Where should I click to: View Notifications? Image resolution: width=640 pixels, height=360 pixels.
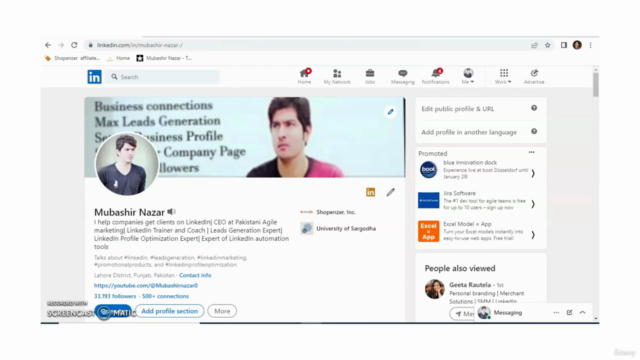click(x=436, y=76)
